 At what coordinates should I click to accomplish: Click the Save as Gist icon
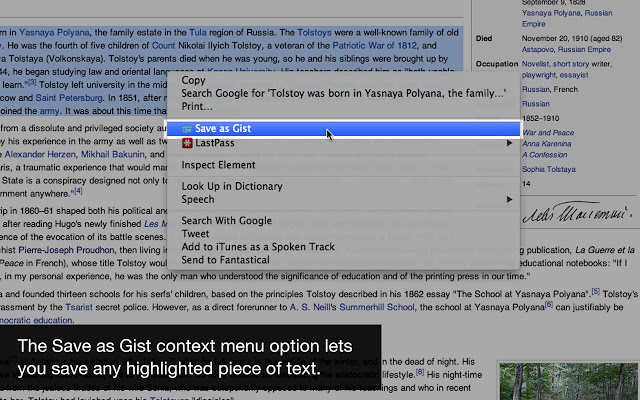[187, 129]
